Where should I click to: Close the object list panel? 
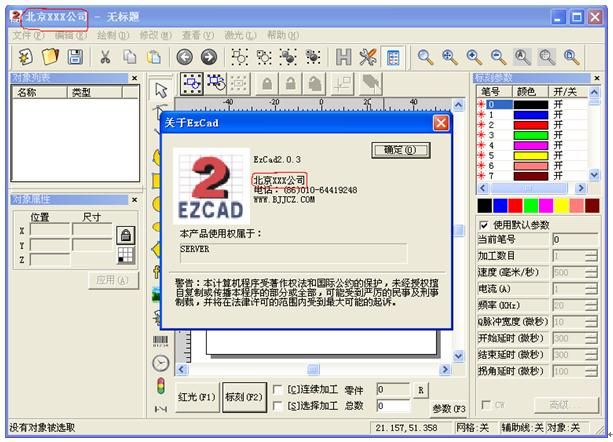(x=134, y=78)
